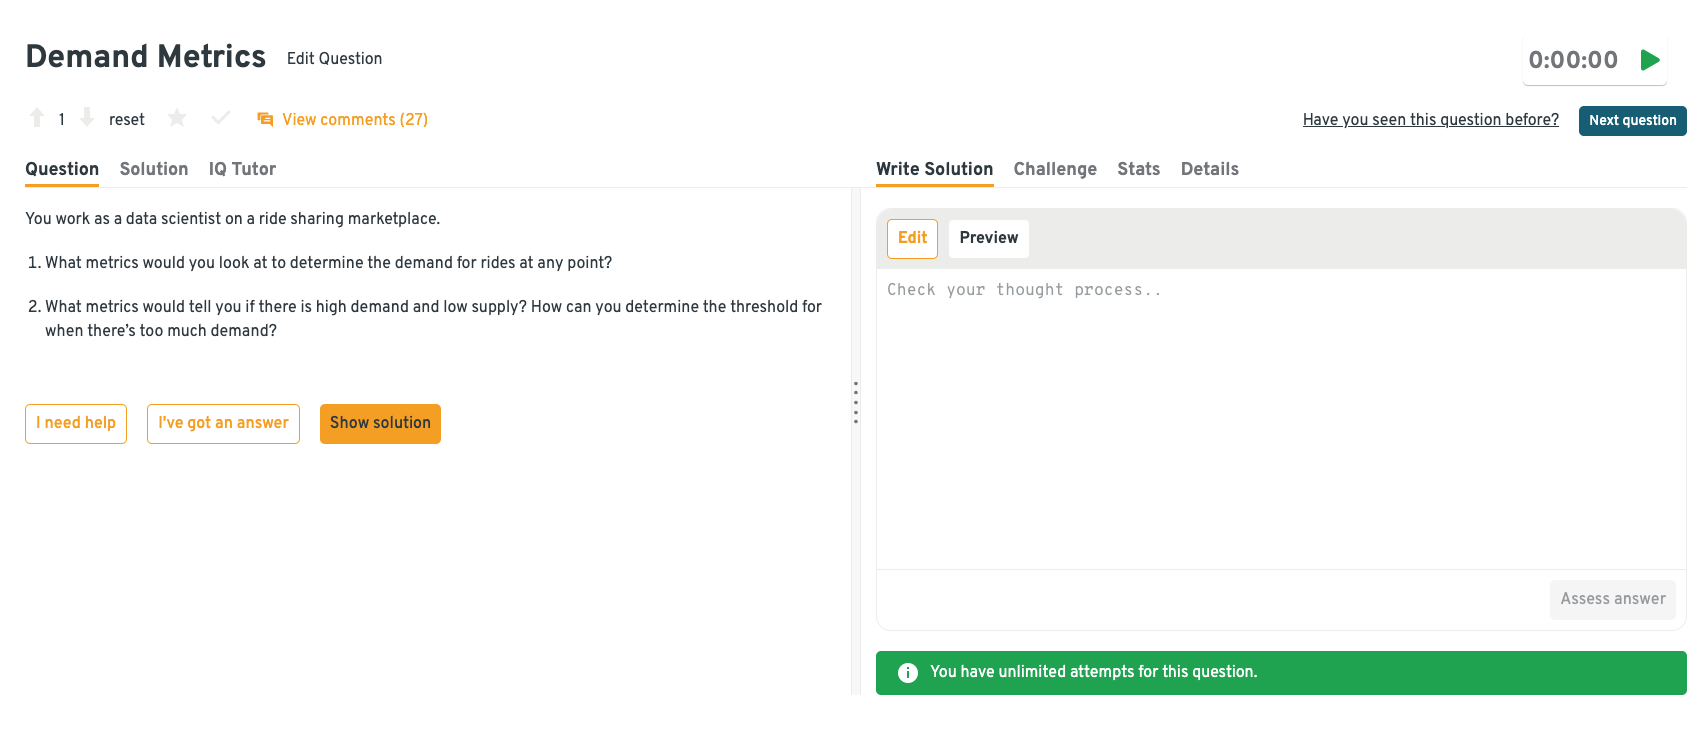Show the Details tab
Viewport: 1707px width, 738px height.
(1209, 169)
